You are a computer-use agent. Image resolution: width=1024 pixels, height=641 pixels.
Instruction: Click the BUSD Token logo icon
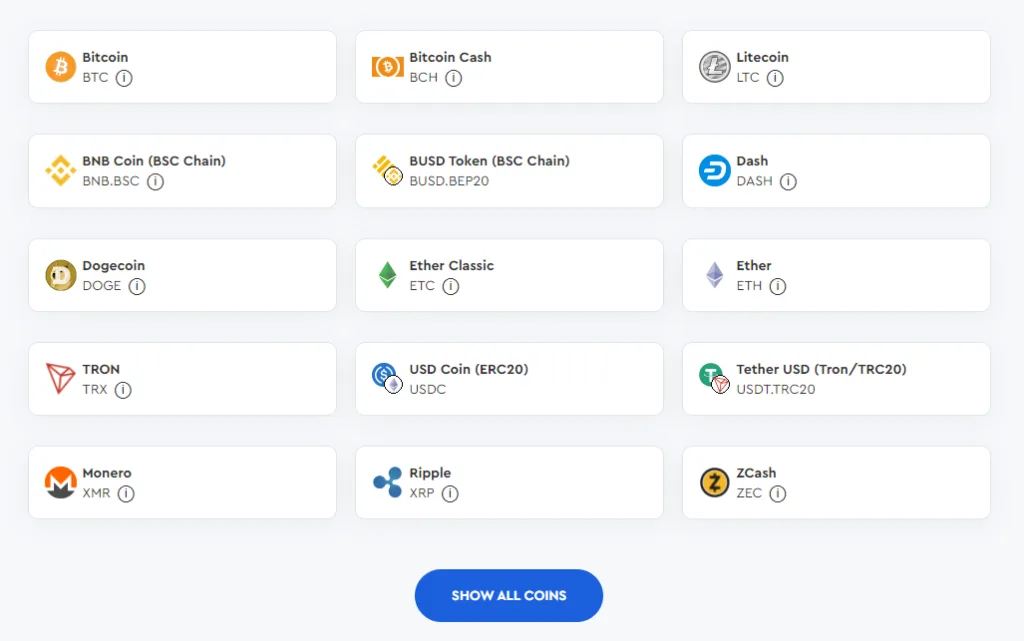coord(388,170)
